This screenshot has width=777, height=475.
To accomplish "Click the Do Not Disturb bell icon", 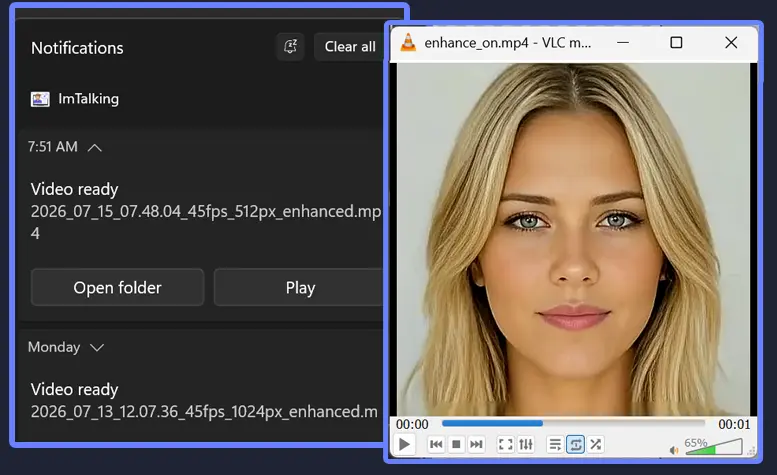I will click(x=290, y=47).
